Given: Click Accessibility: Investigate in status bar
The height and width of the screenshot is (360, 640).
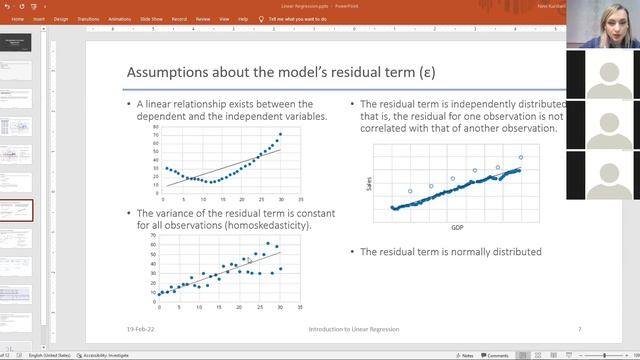Looking at the screenshot, I should tap(102, 356).
